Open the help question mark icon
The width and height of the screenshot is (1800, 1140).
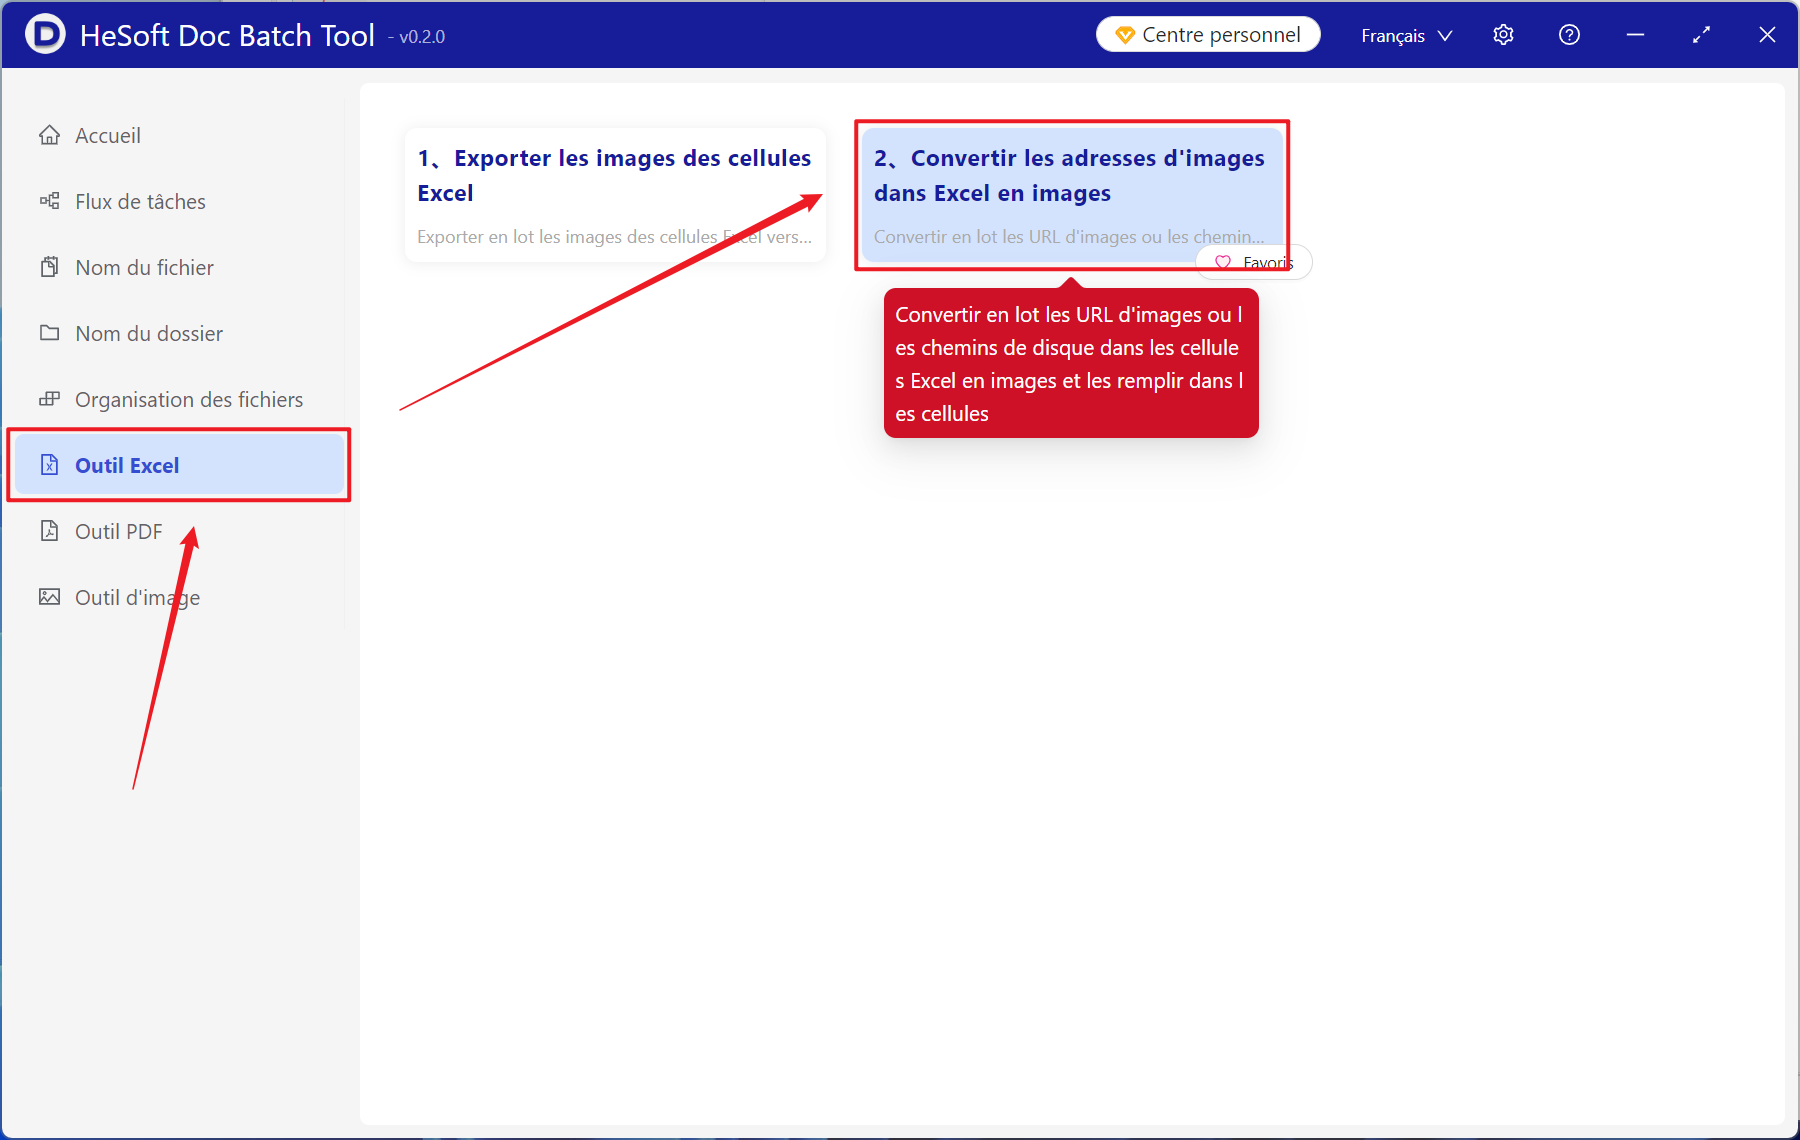pos(1569,35)
